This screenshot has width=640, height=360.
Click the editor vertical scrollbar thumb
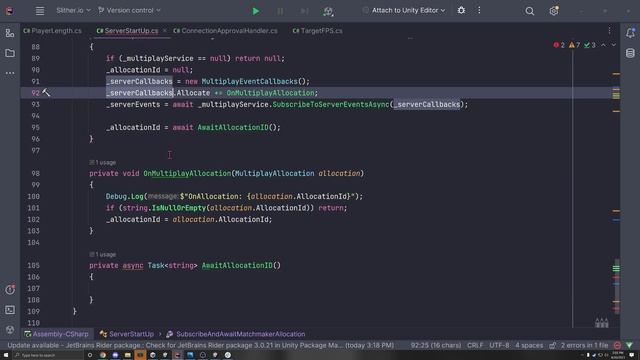(616, 286)
